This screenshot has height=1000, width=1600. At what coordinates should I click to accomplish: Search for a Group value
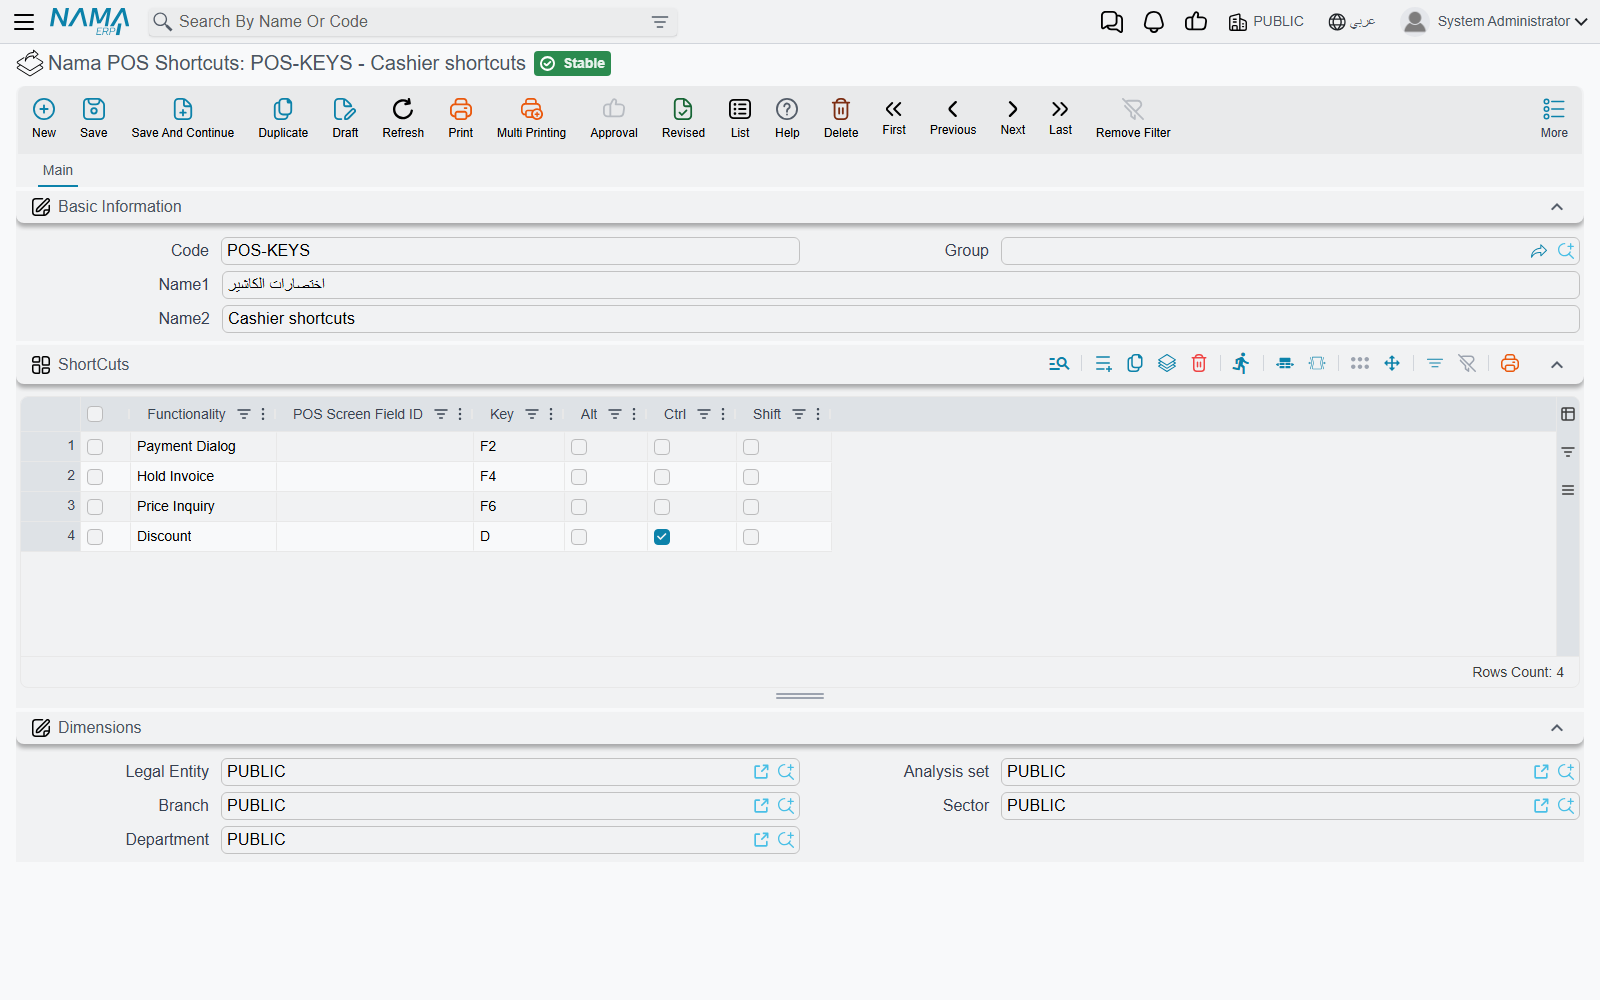(1566, 251)
